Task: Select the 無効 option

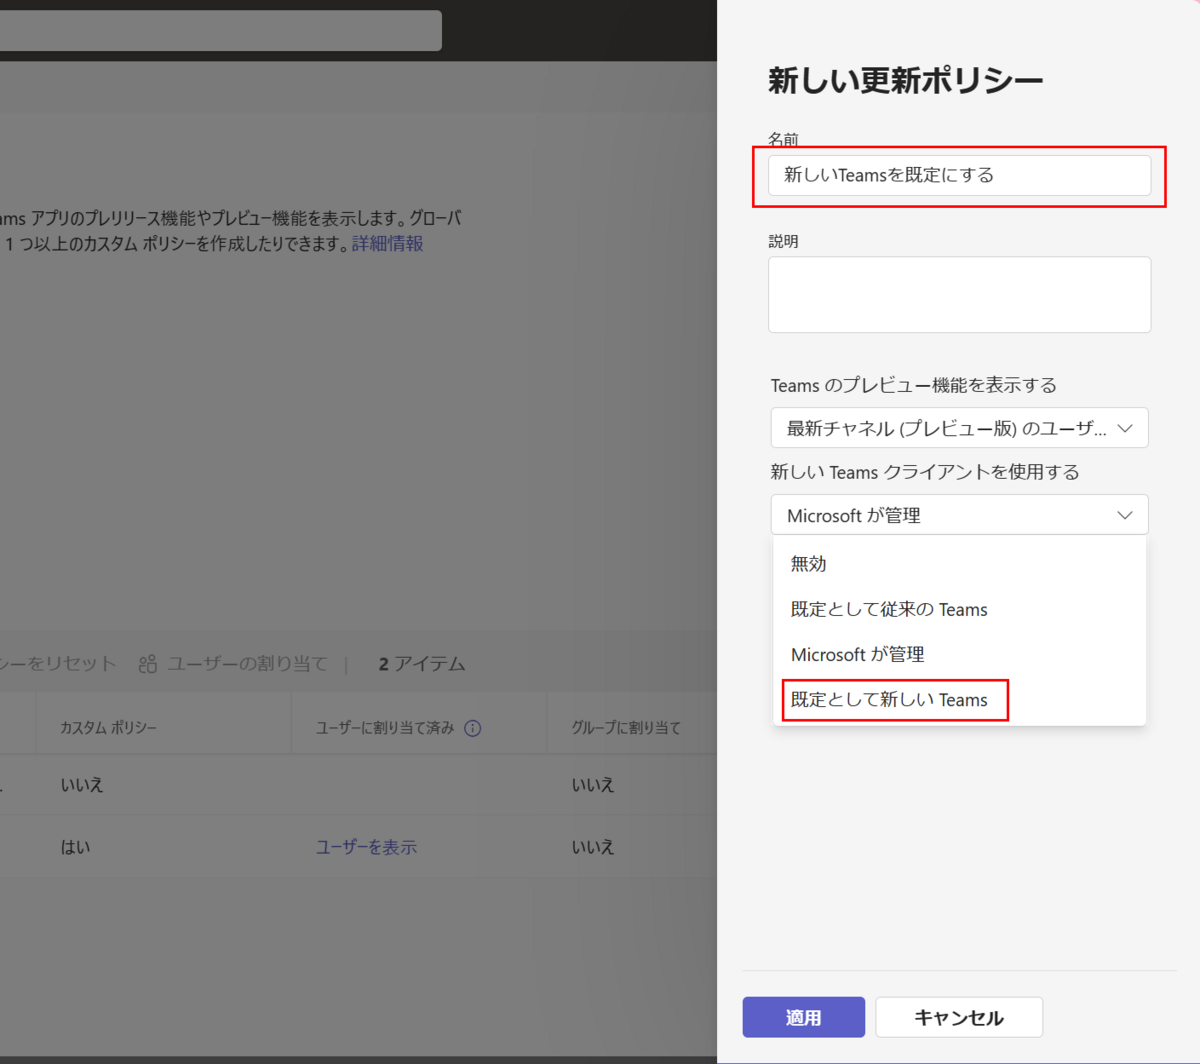Action: click(959, 564)
